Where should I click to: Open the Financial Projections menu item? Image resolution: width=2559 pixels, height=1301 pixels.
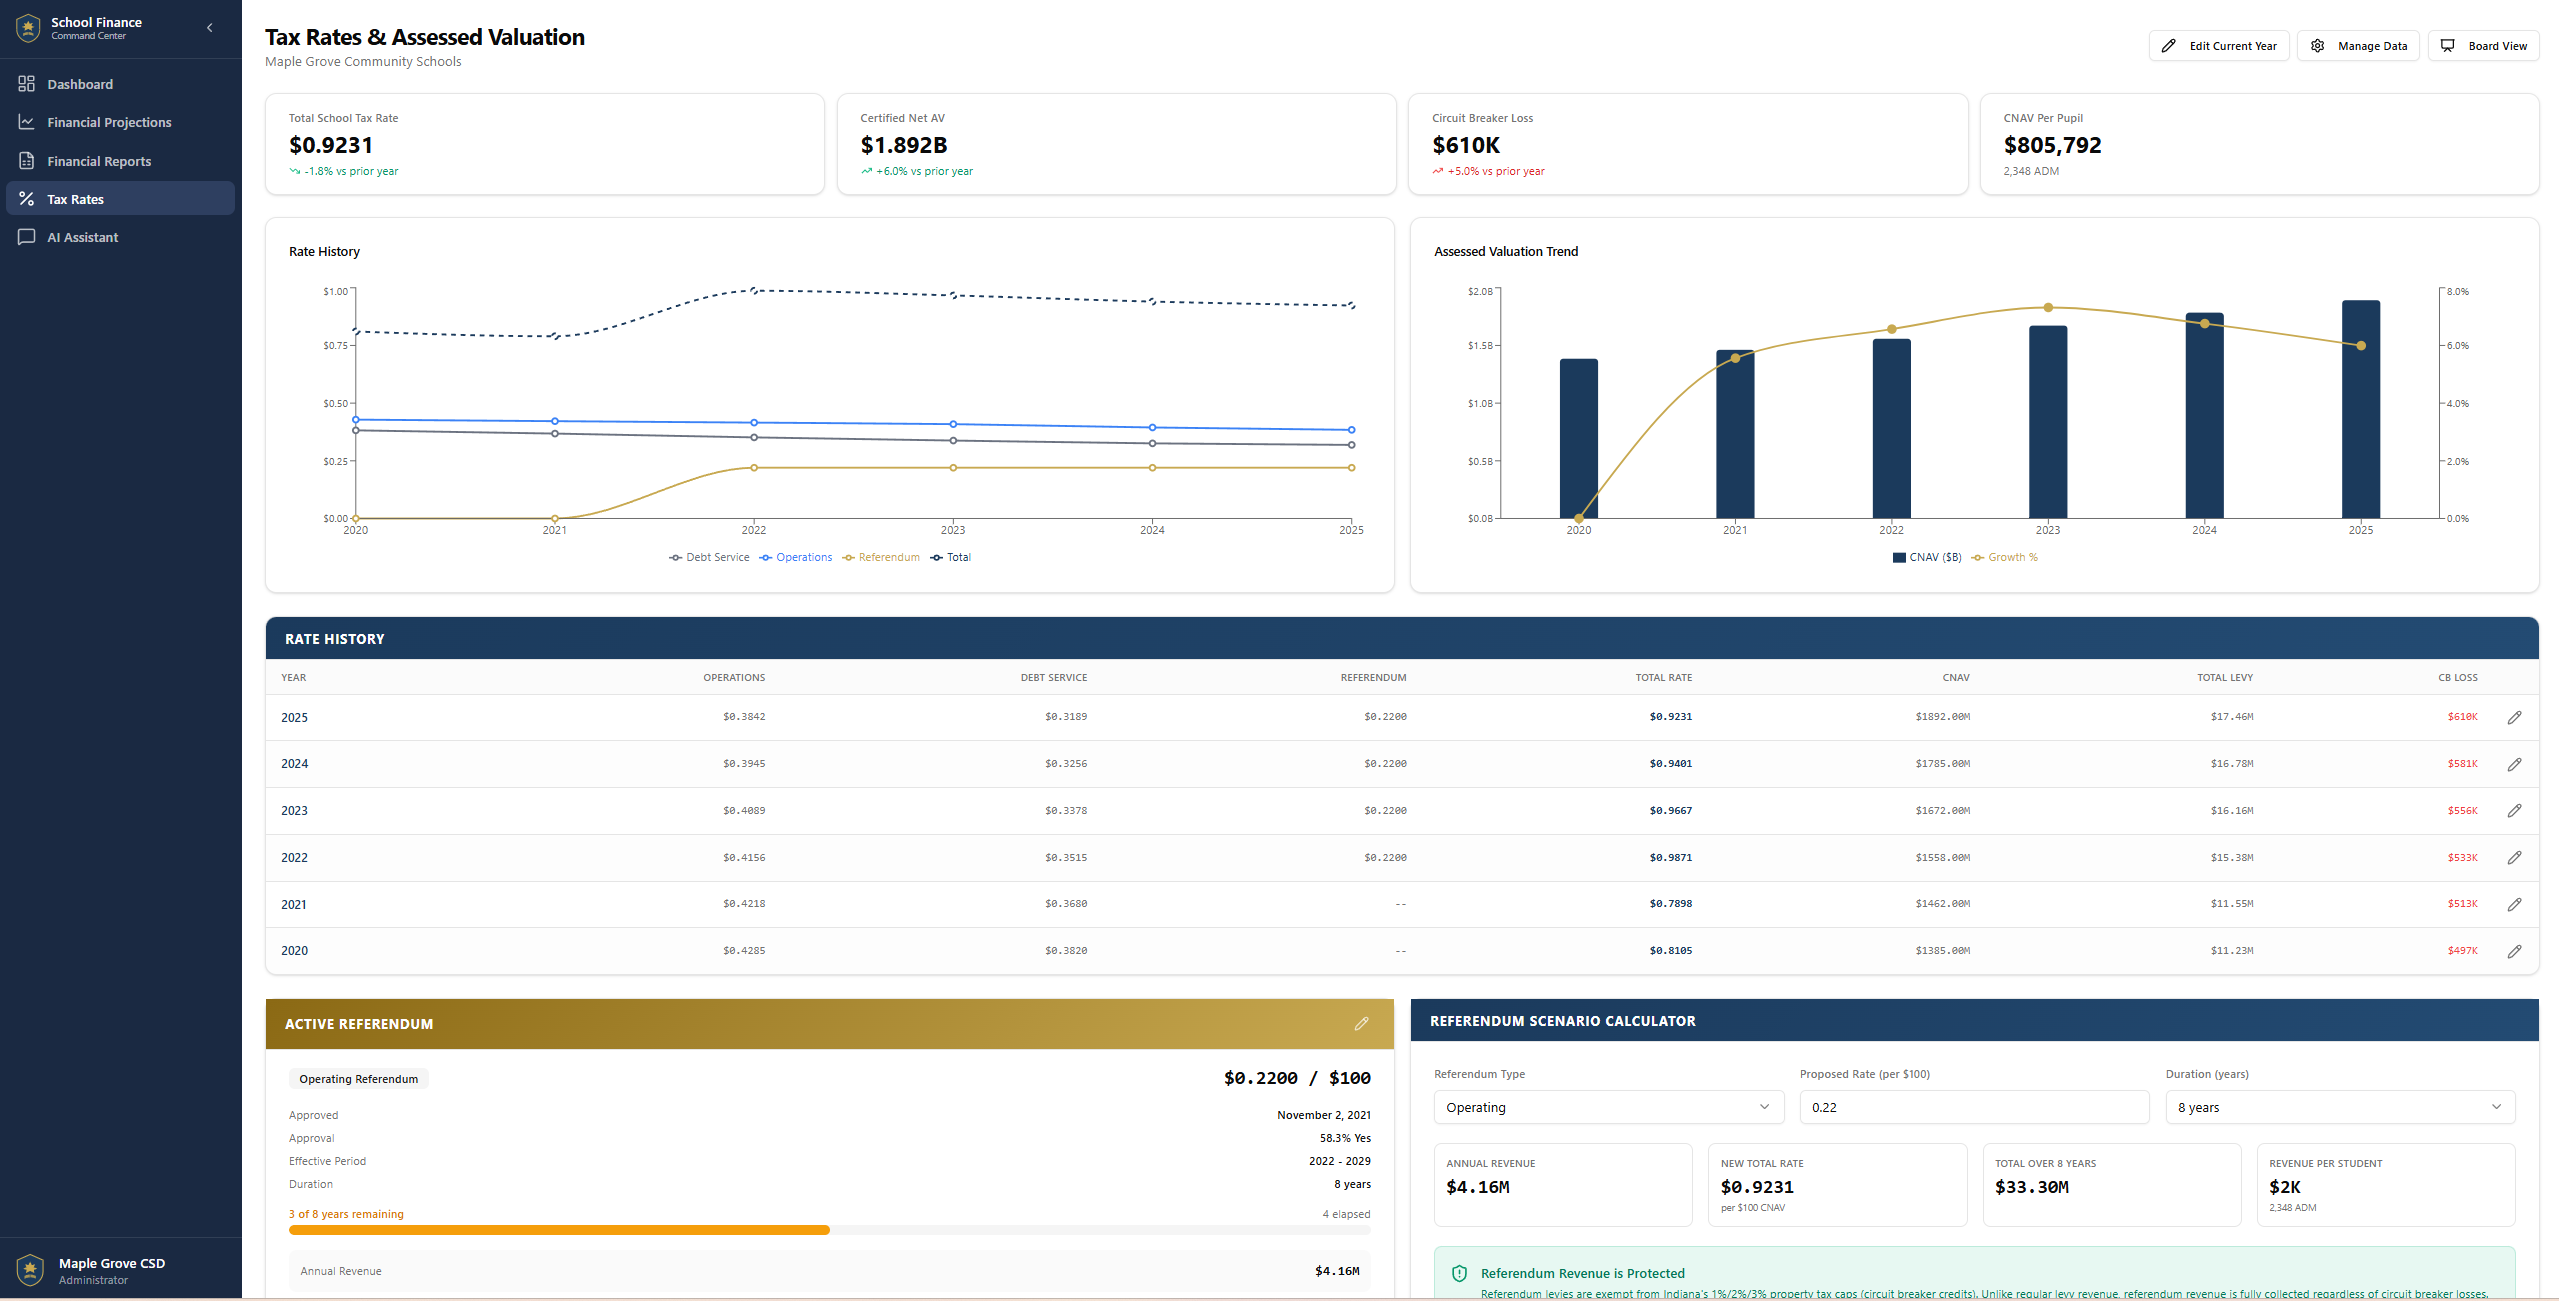point(109,122)
